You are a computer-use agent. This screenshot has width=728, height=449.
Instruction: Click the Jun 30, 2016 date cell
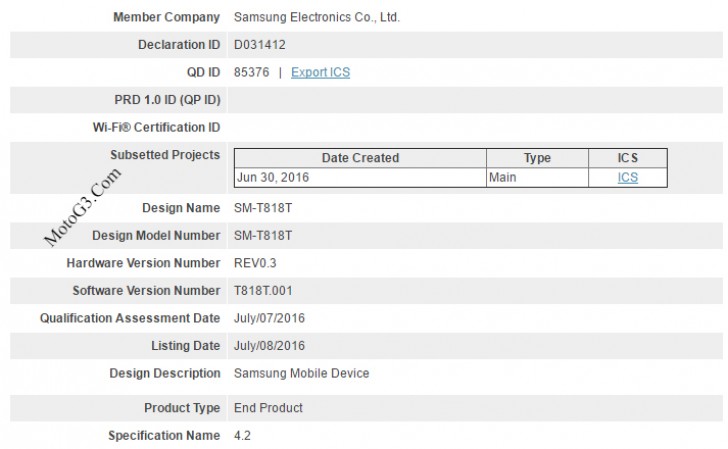(x=360, y=177)
